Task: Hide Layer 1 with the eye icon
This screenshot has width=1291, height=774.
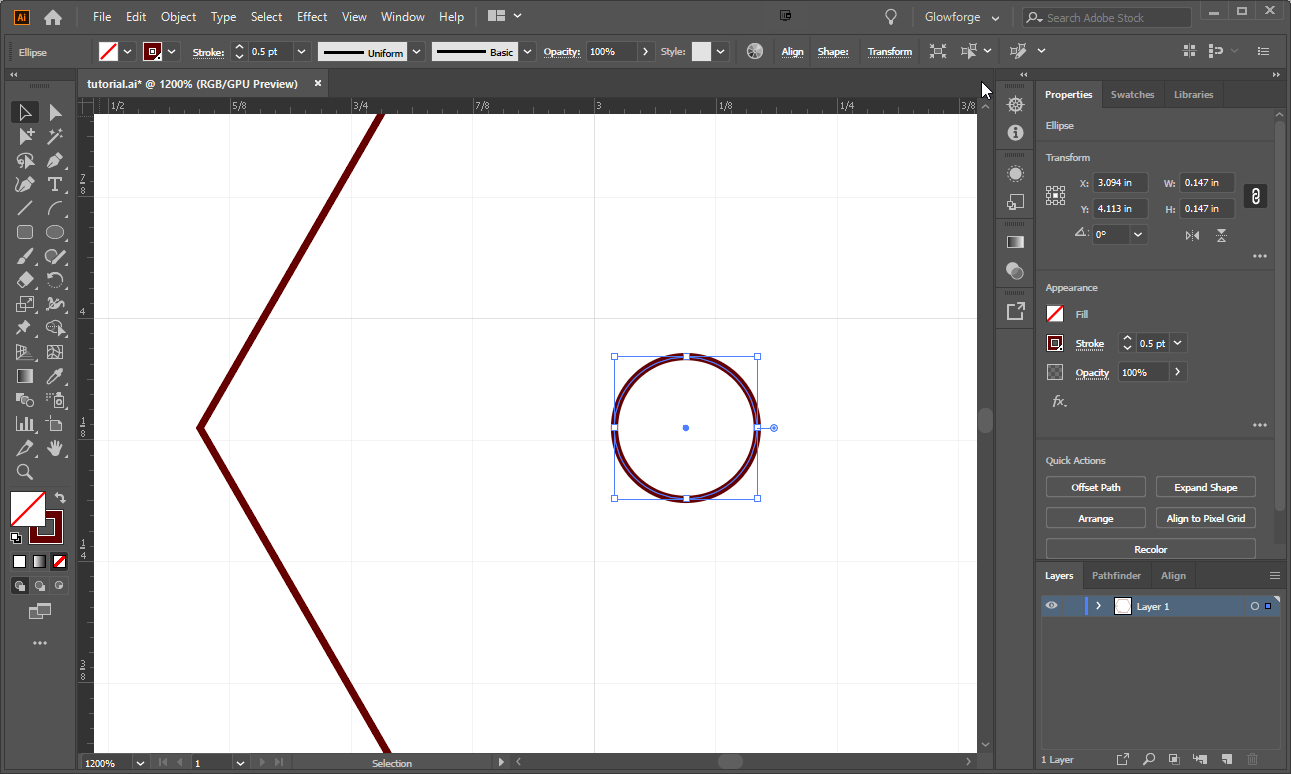Action: pos(1051,606)
